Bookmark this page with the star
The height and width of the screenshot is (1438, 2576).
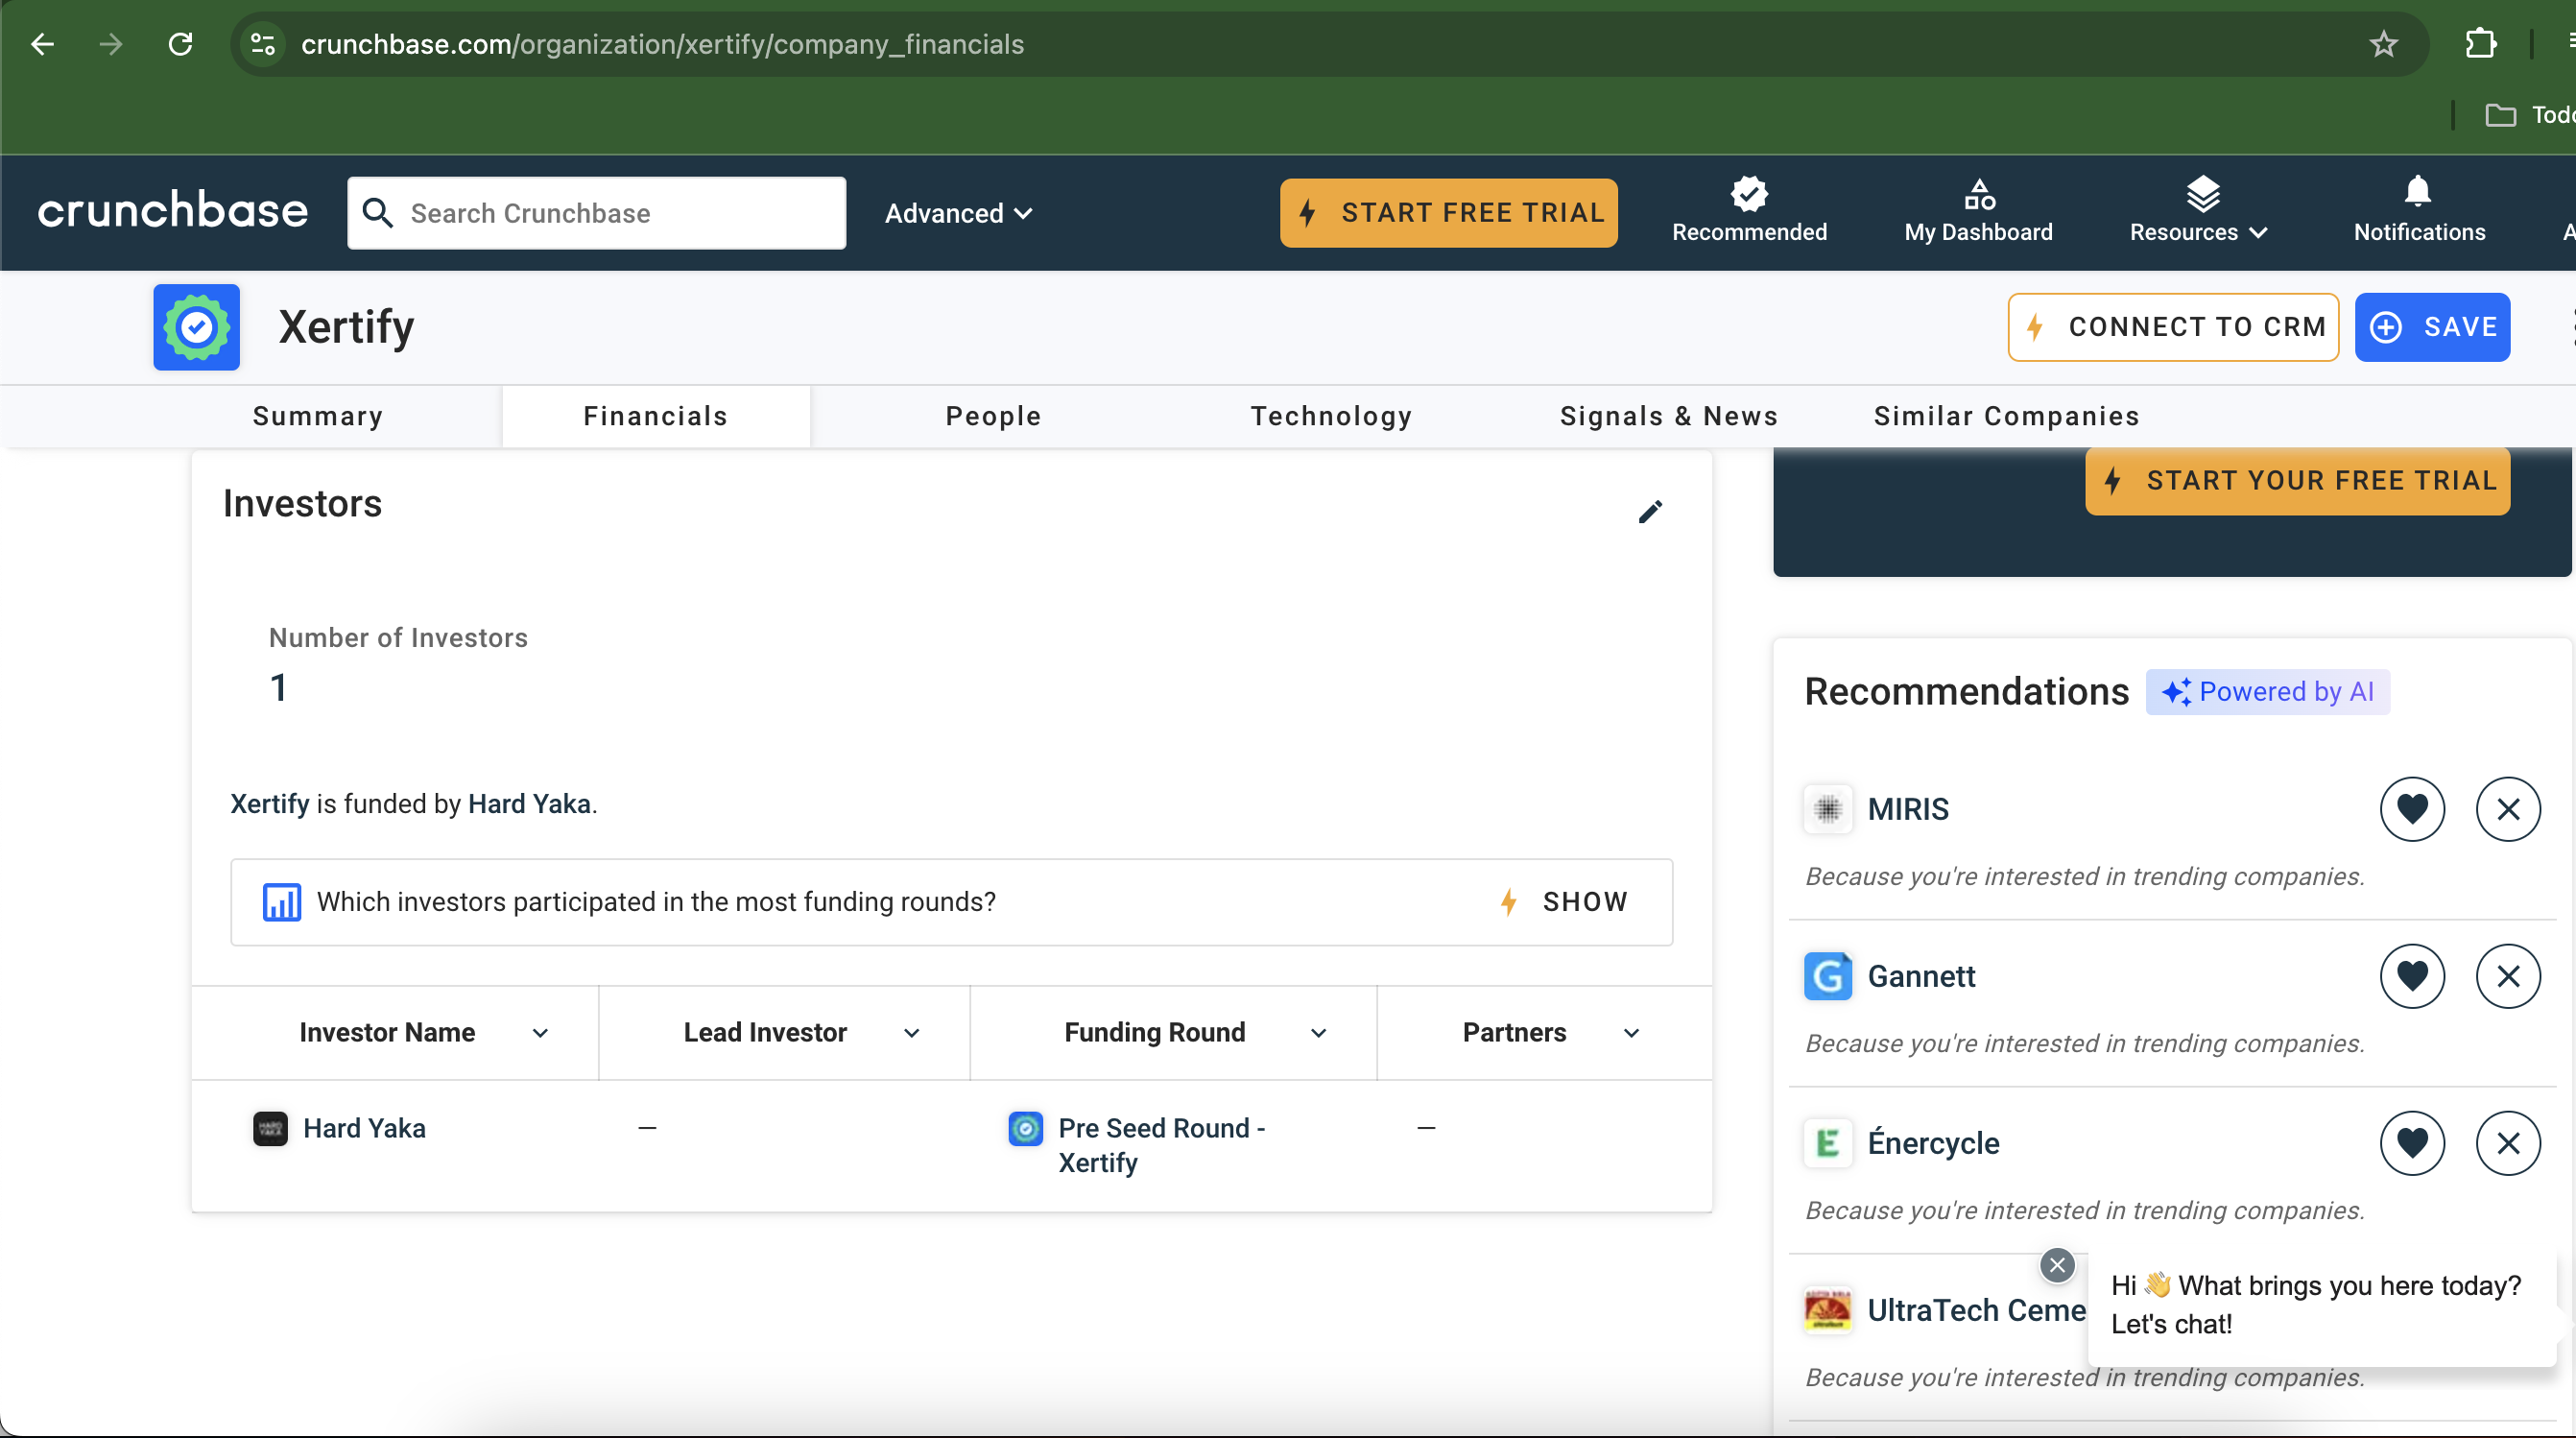click(x=2384, y=44)
